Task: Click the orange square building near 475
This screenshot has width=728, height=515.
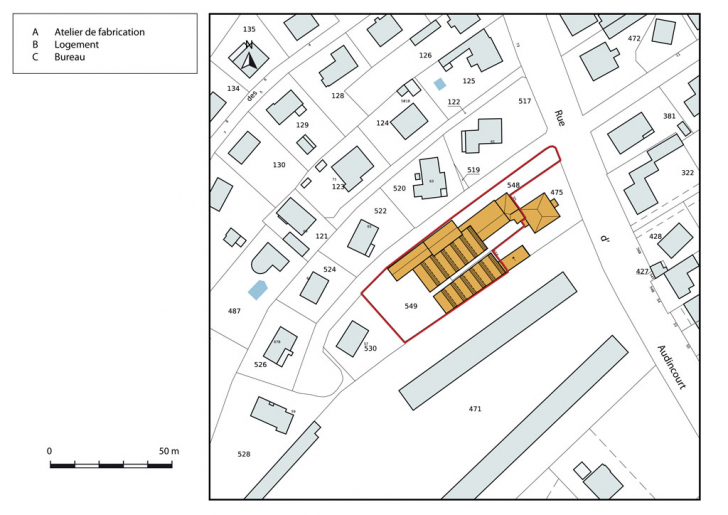Action: tap(541, 212)
